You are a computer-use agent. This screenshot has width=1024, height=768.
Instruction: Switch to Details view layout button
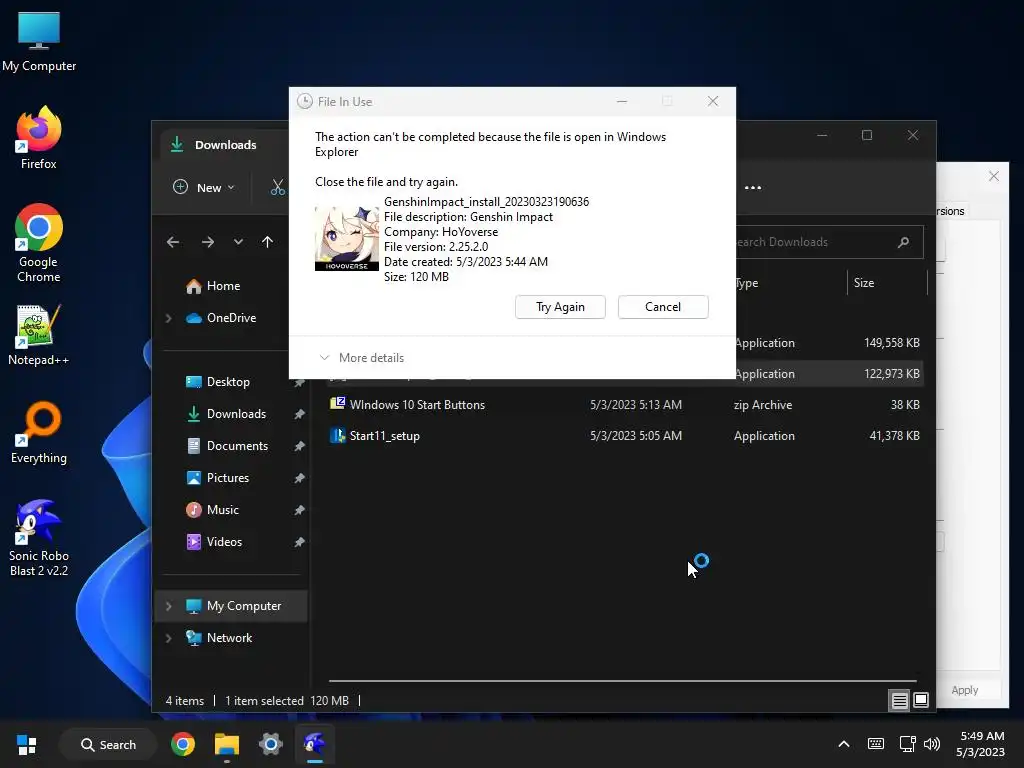(899, 701)
